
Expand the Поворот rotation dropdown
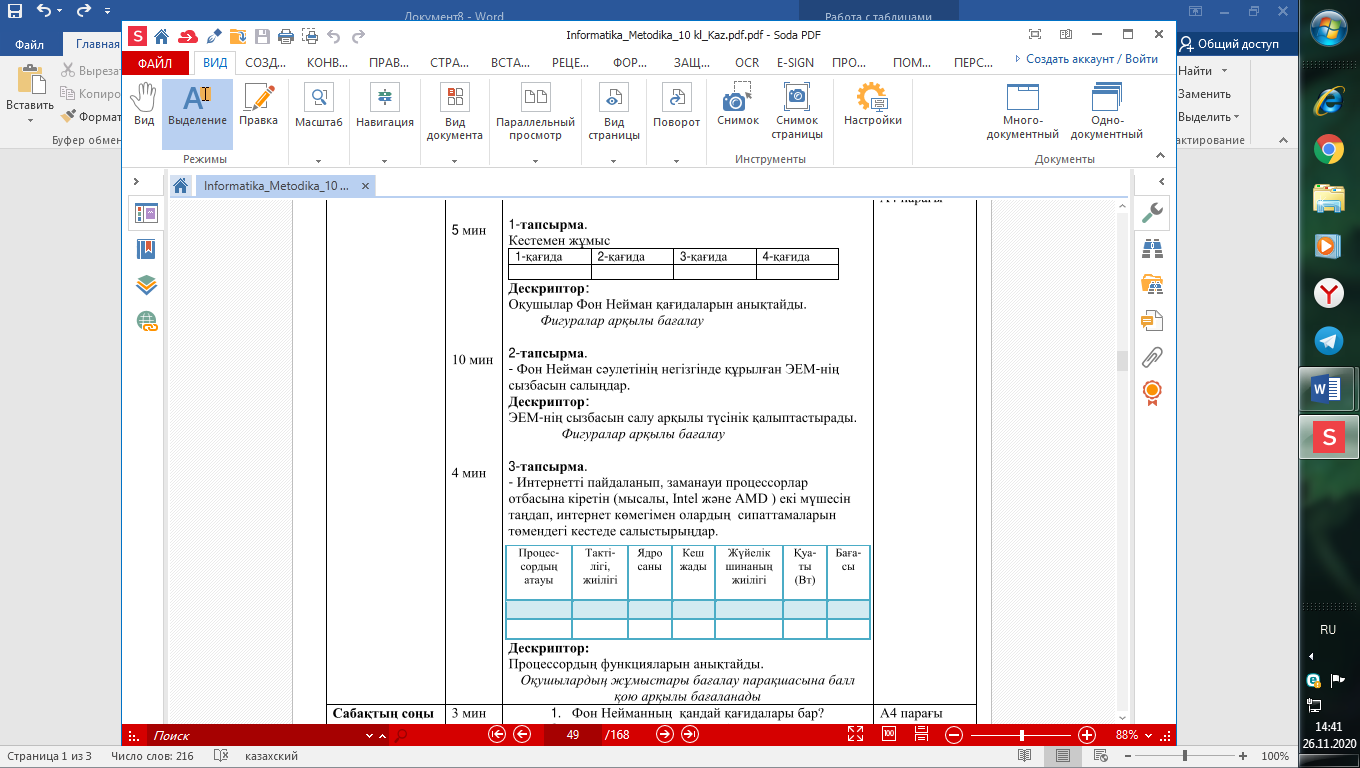coord(677,160)
